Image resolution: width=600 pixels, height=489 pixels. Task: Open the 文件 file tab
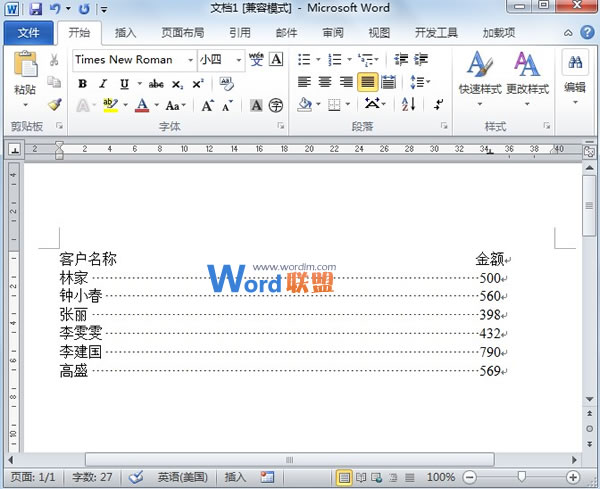[28, 33]
